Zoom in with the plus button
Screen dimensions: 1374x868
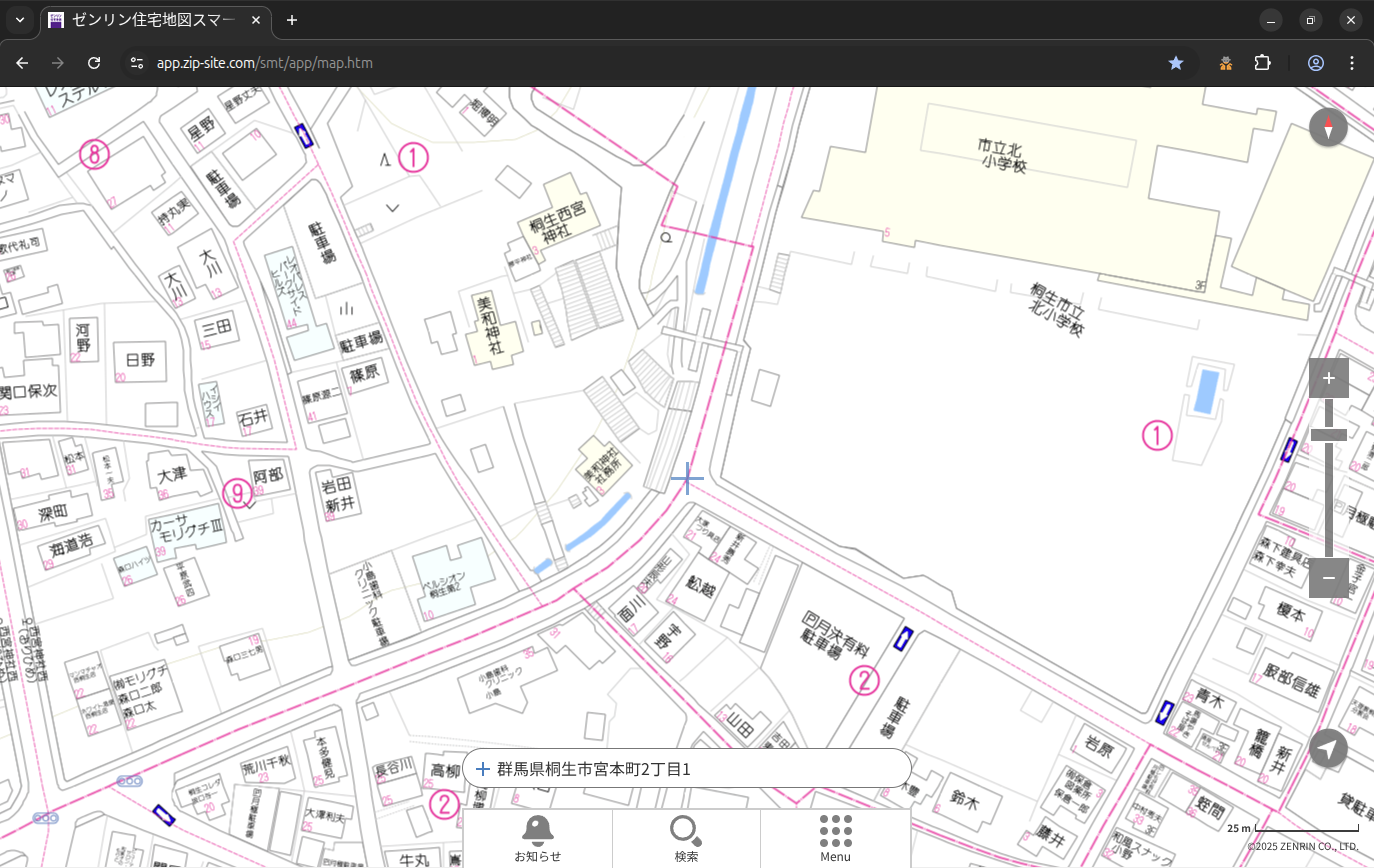[x=1328, y=378]
